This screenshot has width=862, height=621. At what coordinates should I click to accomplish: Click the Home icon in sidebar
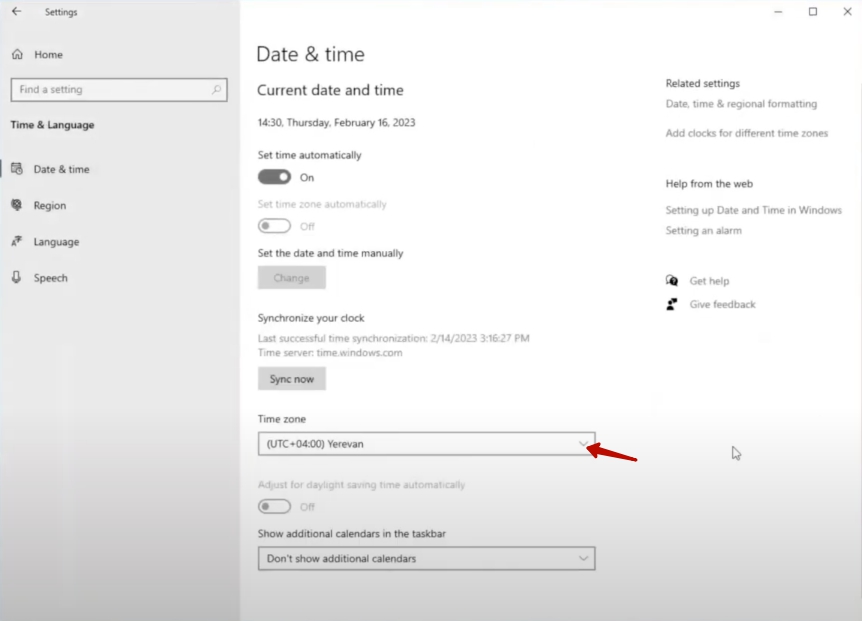point(17,55)
